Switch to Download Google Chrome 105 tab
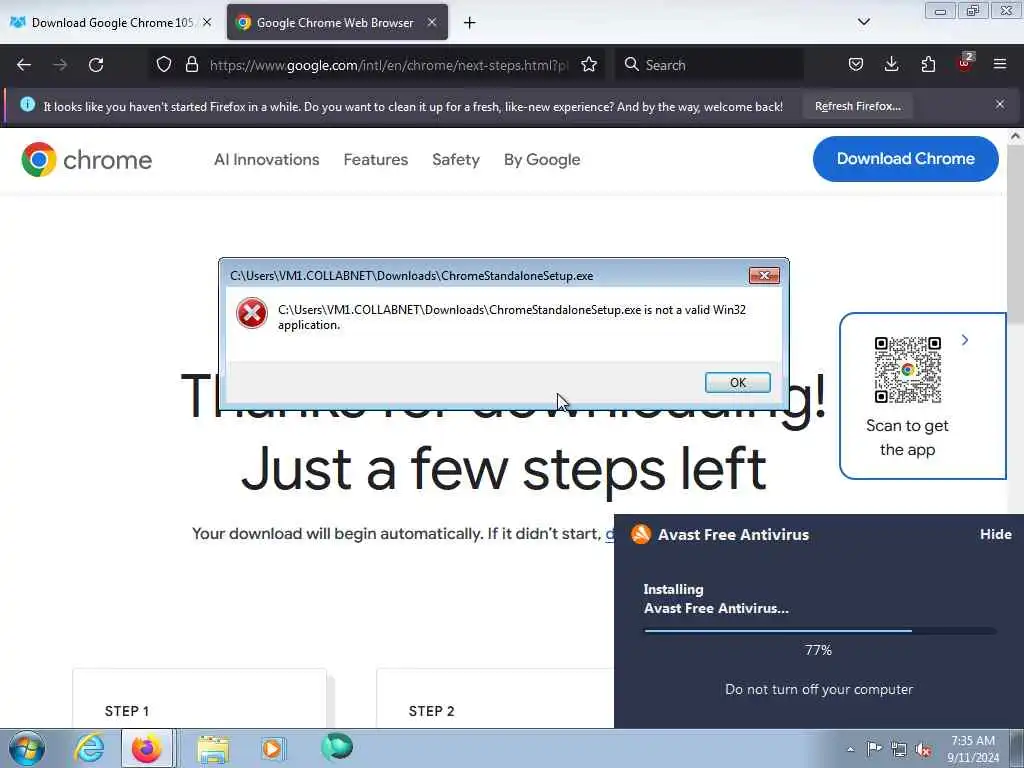This screenshot has width=1024, height=768. [x=112, y=22]
